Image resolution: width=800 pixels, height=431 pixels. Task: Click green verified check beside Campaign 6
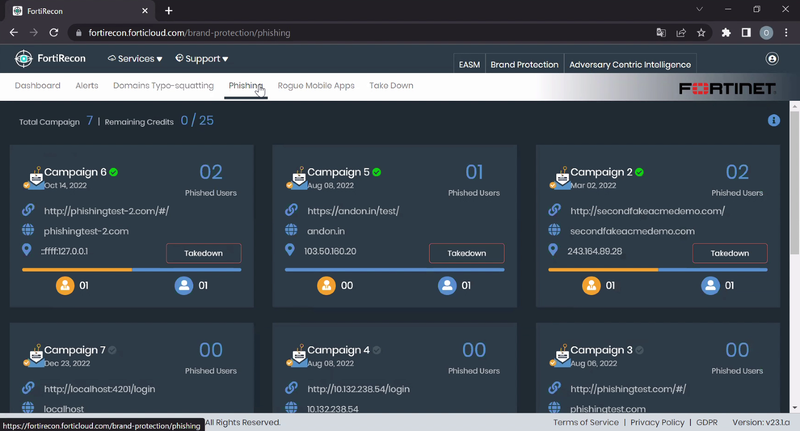[x=113, y=172]
